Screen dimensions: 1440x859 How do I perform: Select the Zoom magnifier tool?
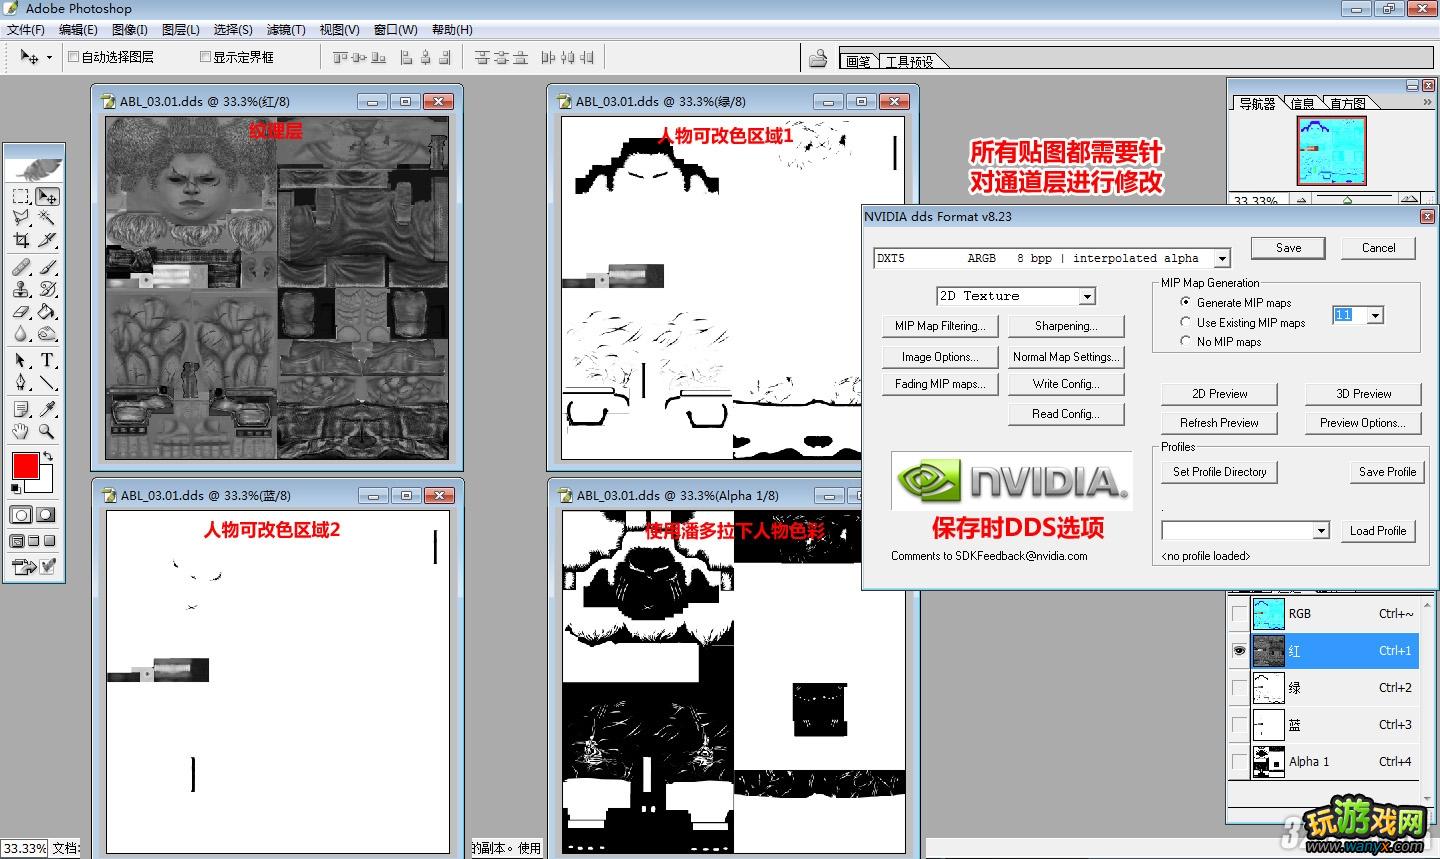[47, 432]
